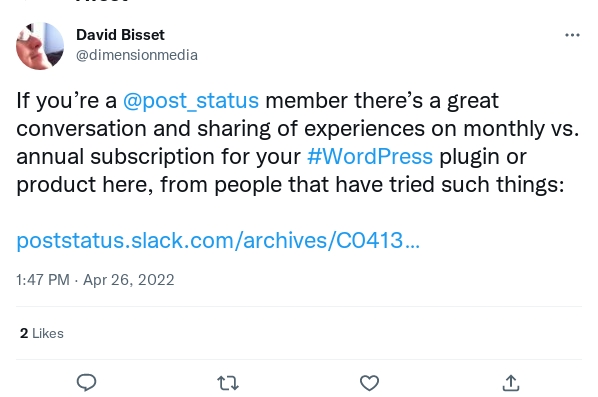Viewport: 598px width, 397px height.
Task: Open the three-dot more options menu
Action: (572, 35)
